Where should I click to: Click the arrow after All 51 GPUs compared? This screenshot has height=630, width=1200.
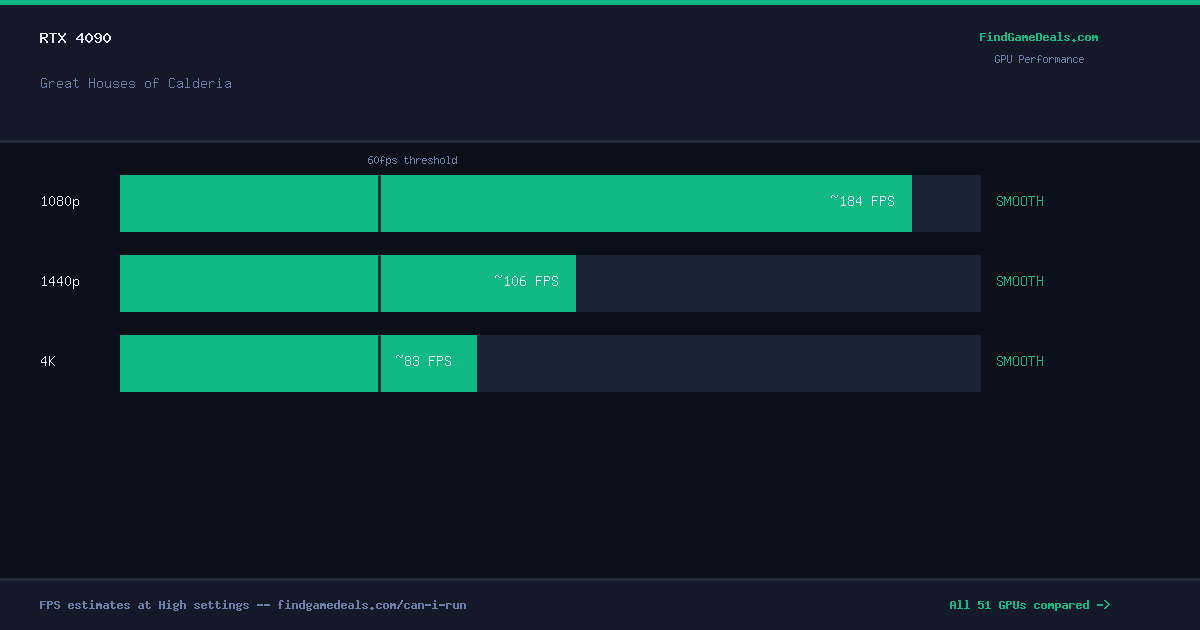click(x=1103, y=605)
